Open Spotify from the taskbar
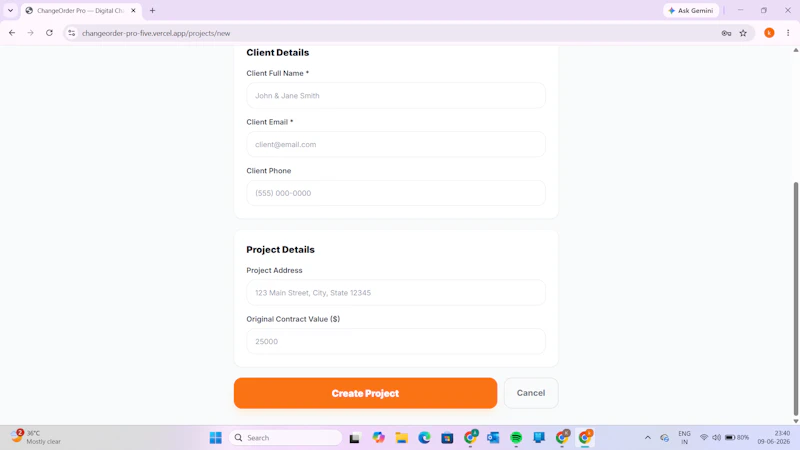Screen dimensions: 800x450 516,437
